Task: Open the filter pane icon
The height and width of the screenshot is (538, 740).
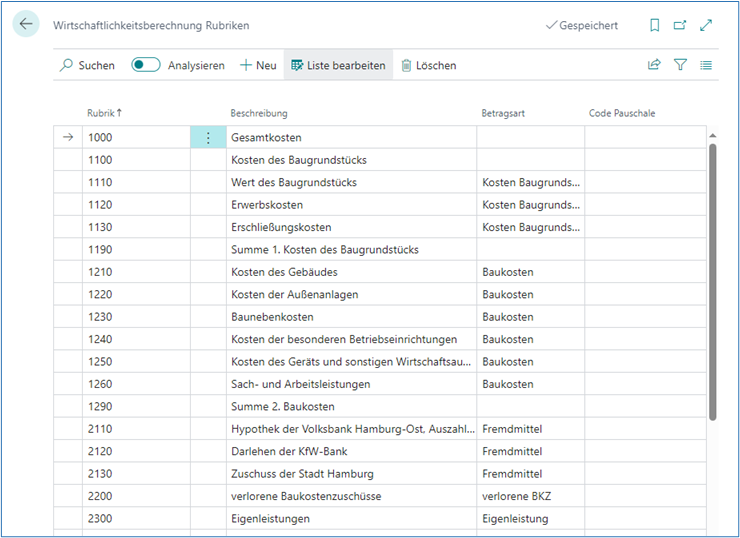Action: click(680, 65)
